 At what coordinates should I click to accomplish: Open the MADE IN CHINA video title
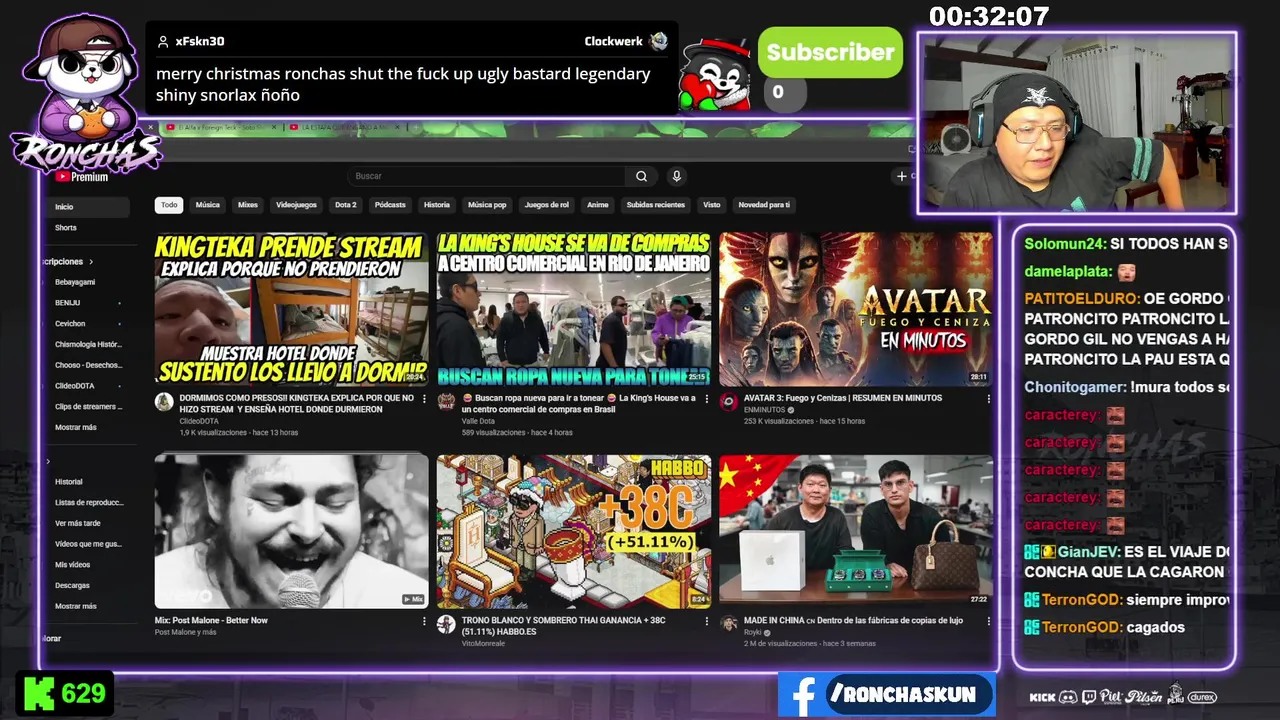pos(853,620)
